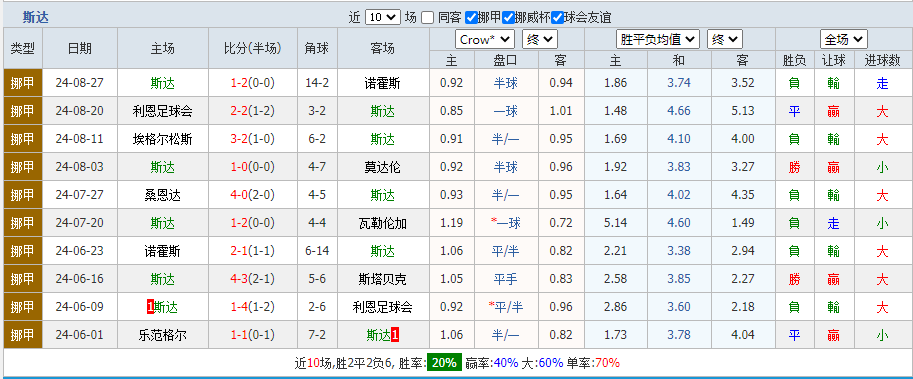Image resolution: width=913 pixels, height=379 pixels.
Task: Uncheck the 挪甲 league checkbox
Action: coord(471,17)
